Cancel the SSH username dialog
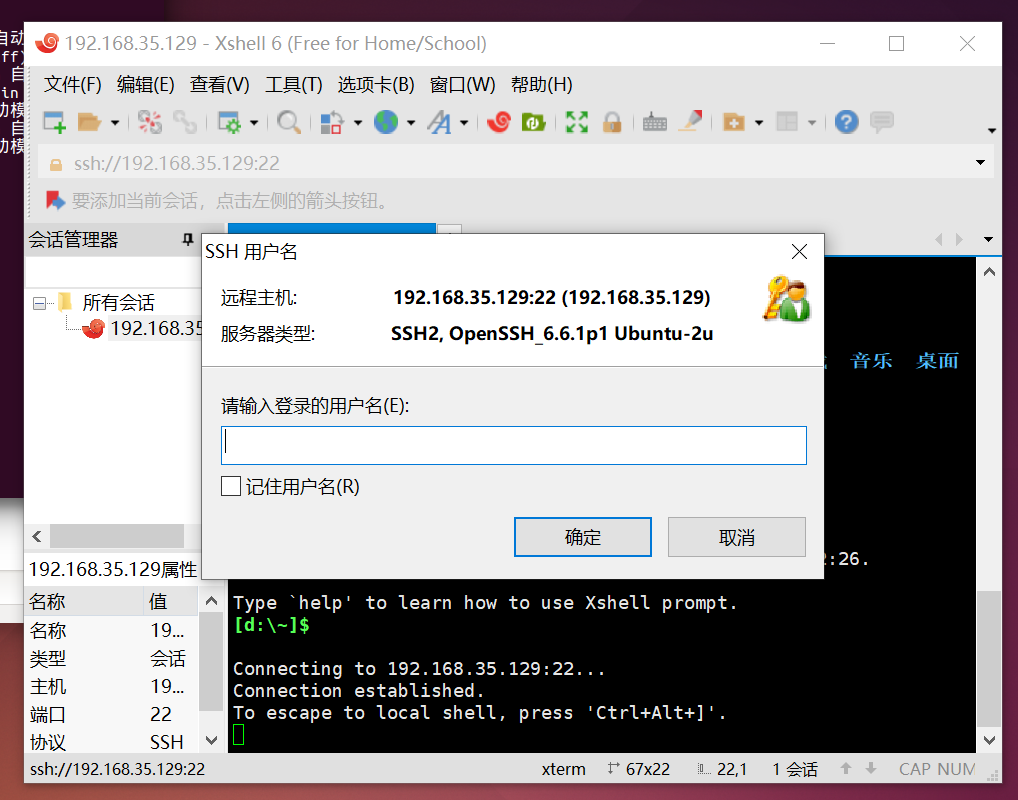Screen dimensions: 1018x800 (736, 537)
